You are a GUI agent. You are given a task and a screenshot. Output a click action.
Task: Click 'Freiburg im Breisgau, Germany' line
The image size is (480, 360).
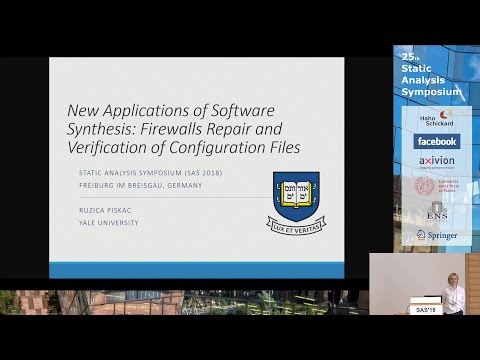pyautogui.click(x=141, y=185)
